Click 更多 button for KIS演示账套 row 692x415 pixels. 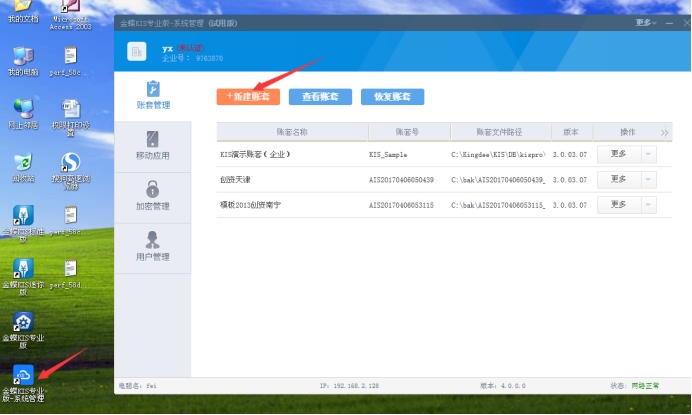click(619, 154)
